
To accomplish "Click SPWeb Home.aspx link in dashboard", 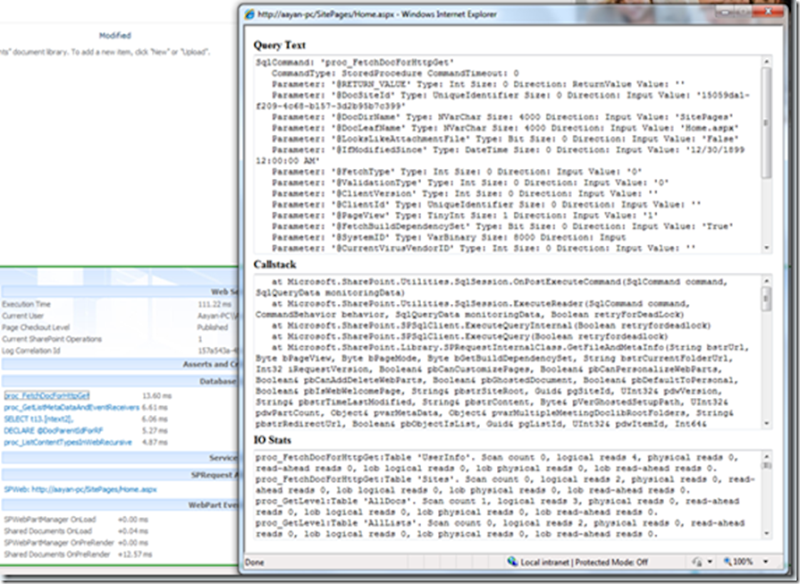I will pos(80,489).
